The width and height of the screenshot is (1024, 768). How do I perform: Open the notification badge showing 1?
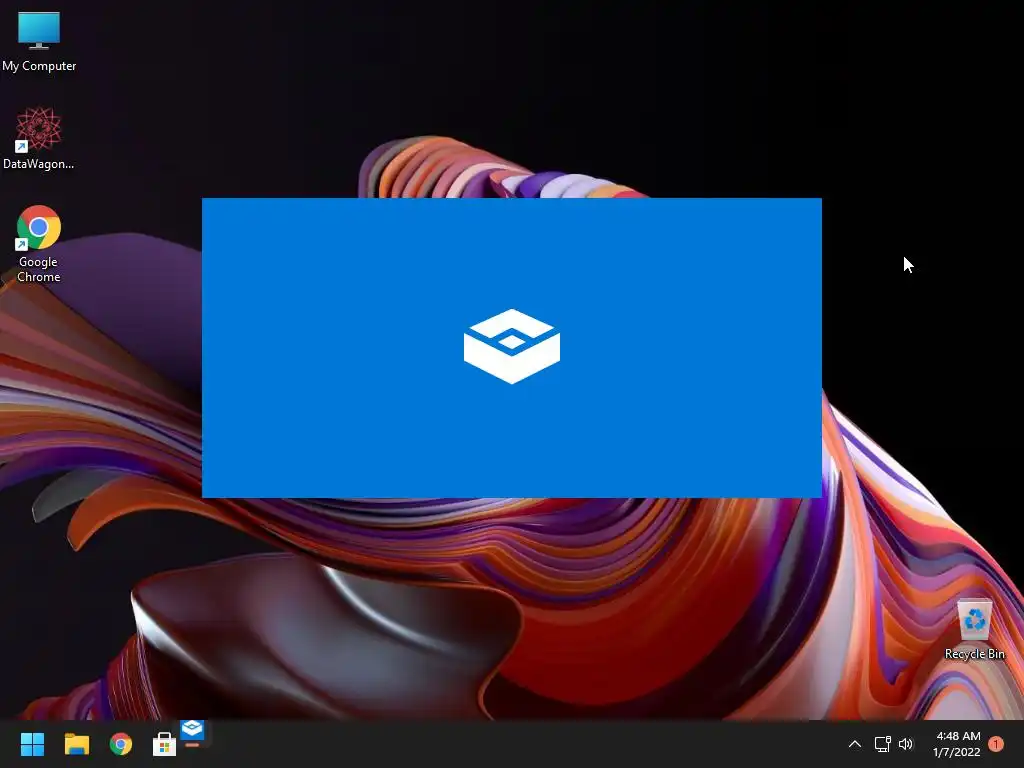(996, 744)
